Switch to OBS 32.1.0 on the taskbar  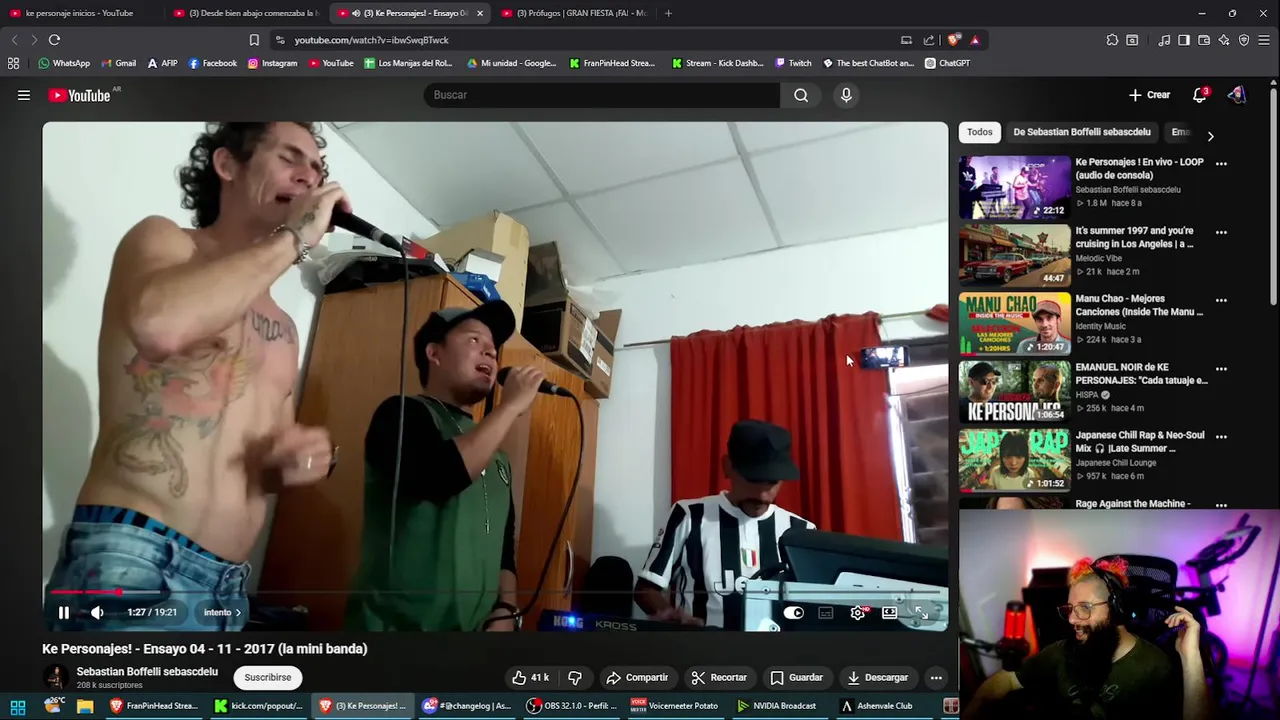click(x=573, y=706)
